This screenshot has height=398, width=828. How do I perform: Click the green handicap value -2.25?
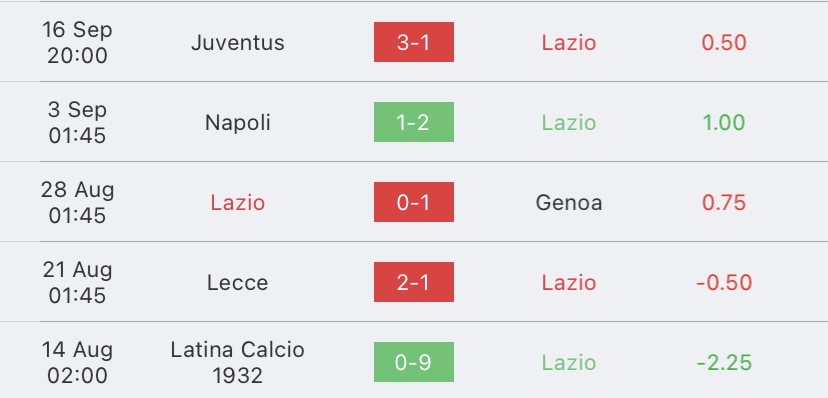tap(724, 362)
